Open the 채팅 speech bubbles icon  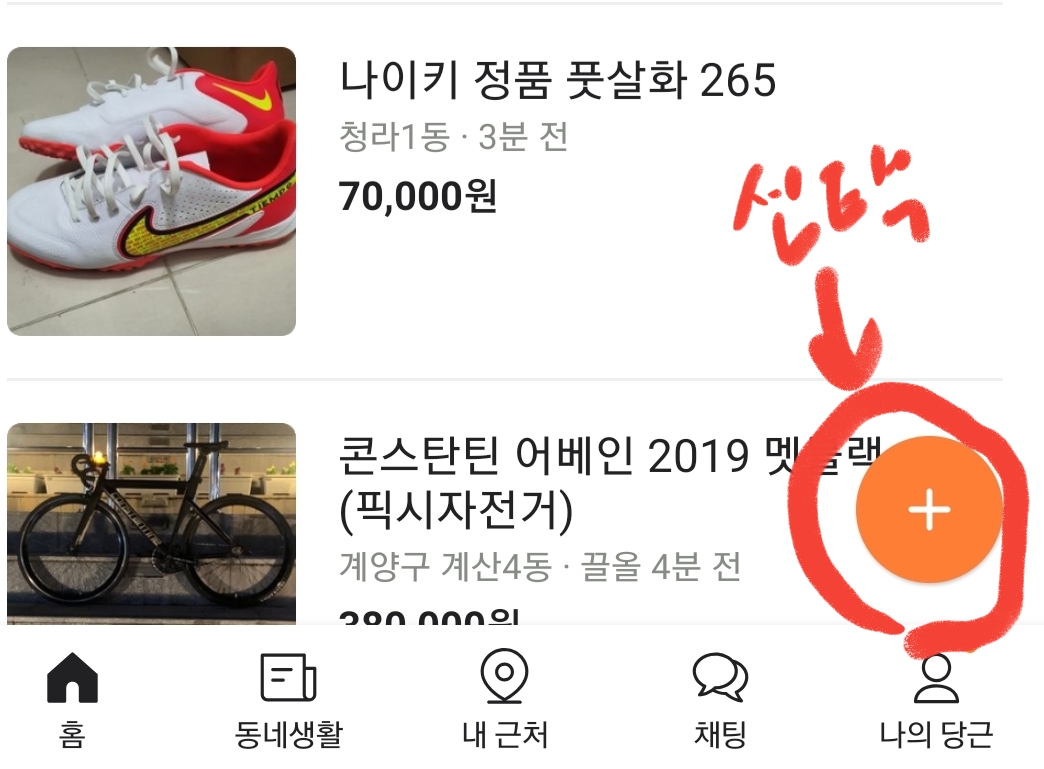point(720,677)
